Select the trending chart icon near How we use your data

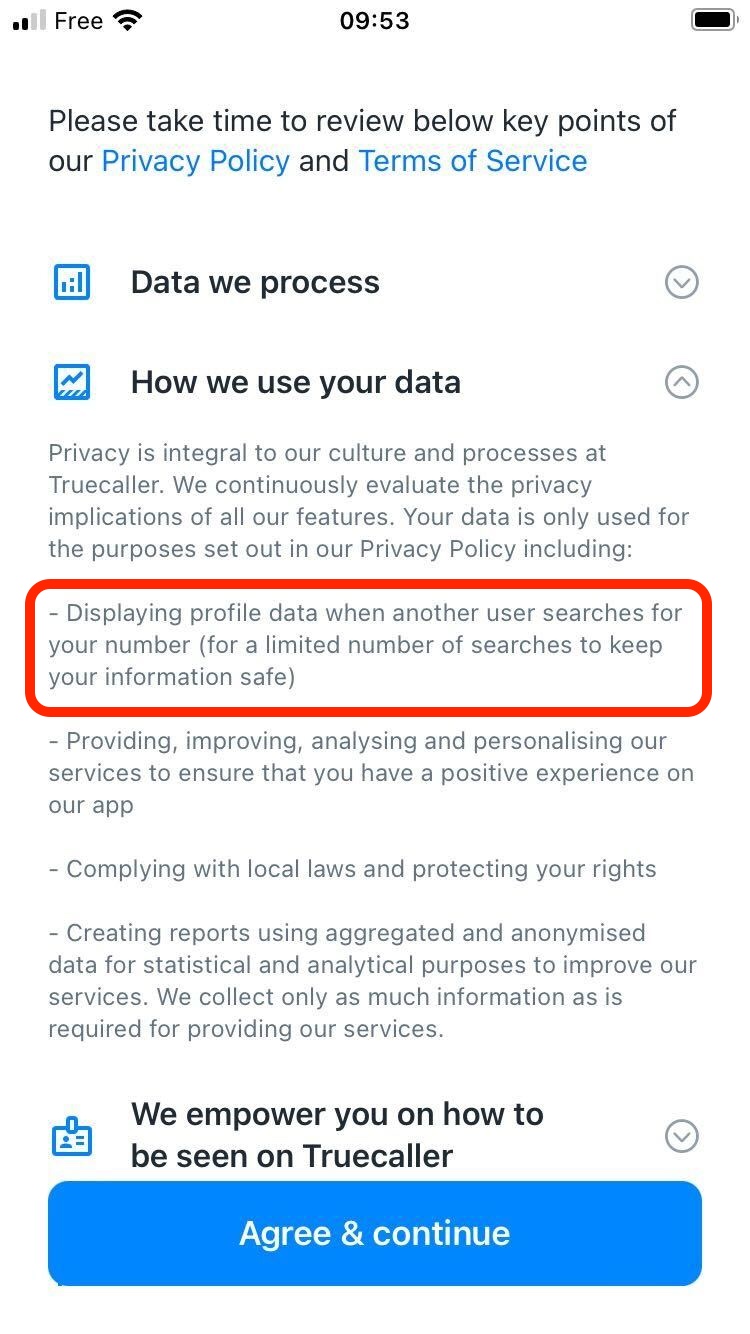coord(71,381)
